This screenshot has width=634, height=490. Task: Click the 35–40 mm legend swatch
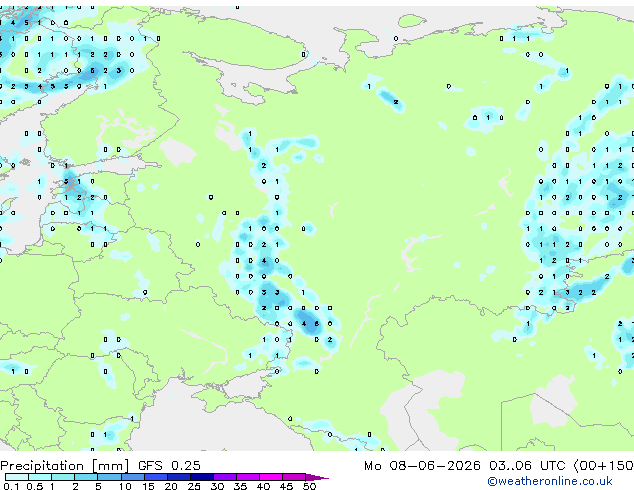(x=247, y=477)
